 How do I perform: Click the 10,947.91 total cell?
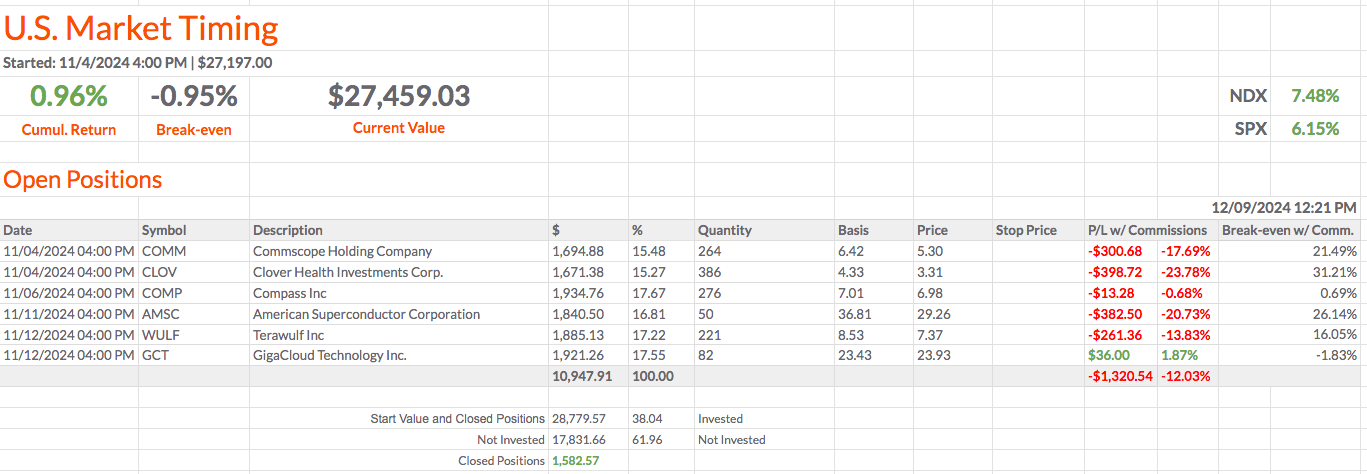click(581, 376)
